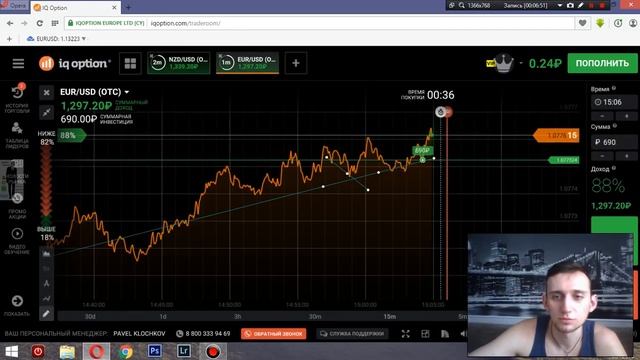Viewport: 640px width, 360px height.
Task: Switch to the EUR/USD asset tab
Action: (247, 63)
